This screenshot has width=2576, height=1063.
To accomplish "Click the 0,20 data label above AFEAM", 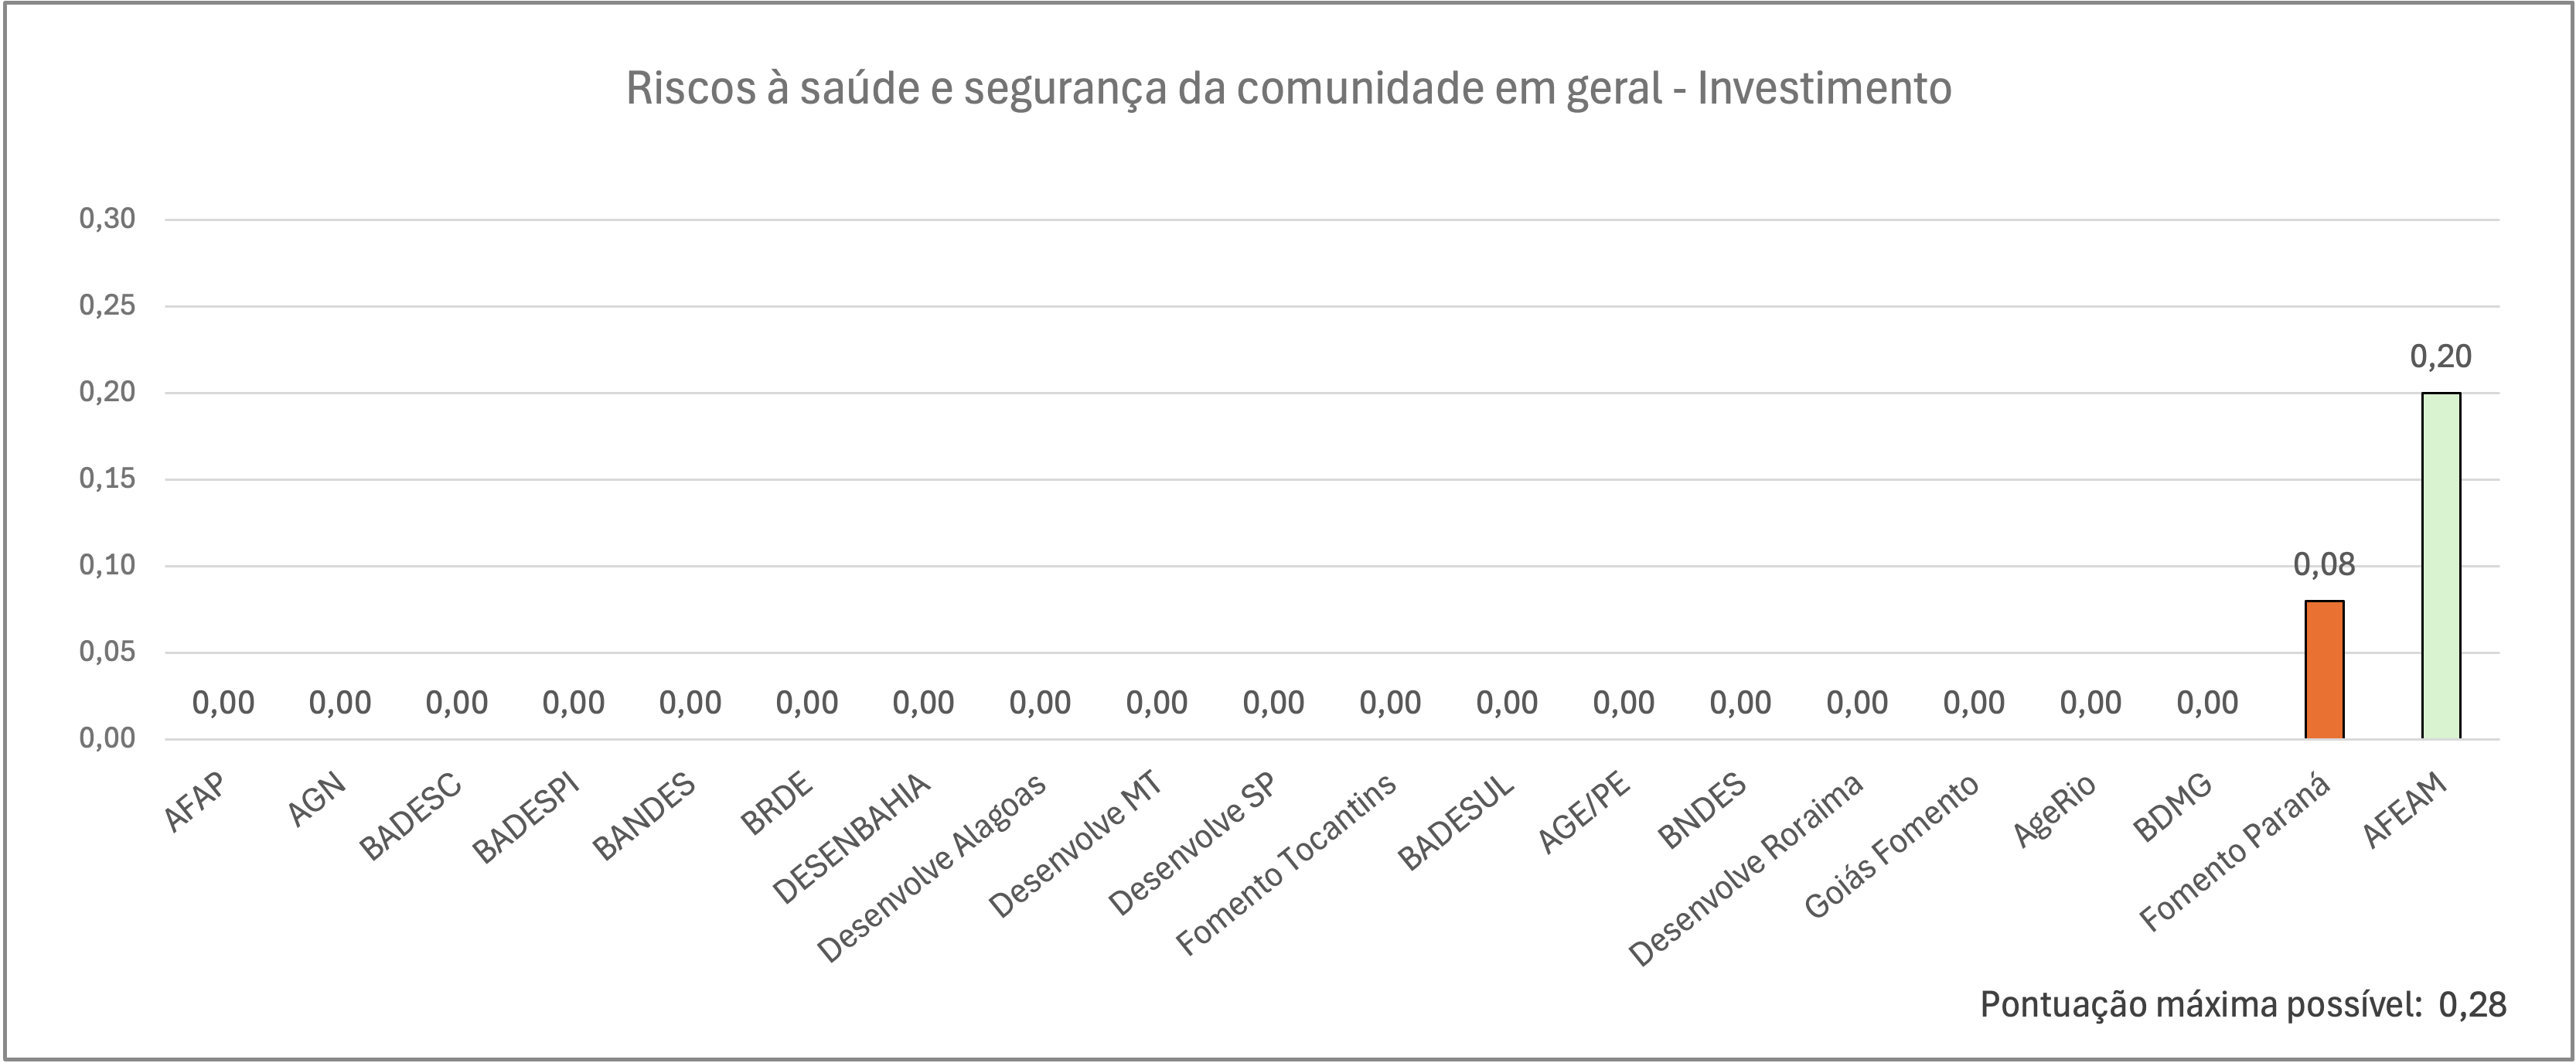I will (x=2441, y=356).
